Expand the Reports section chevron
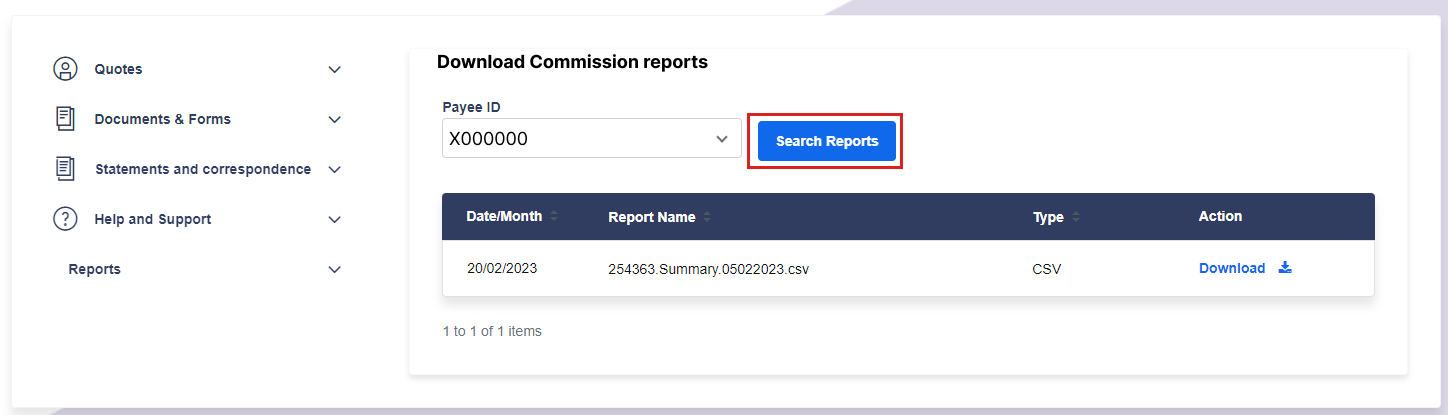This screenshot has height=415, width=1448. click(x=335, y=270)
